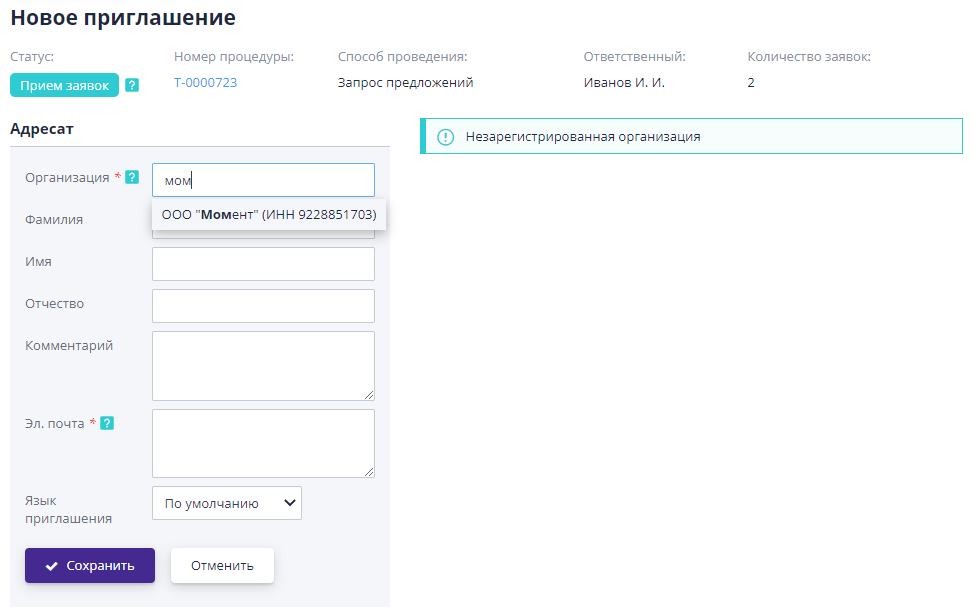Click the Прием заявок status badge
Viewport: 975px width, 615px height.
coord(63,86)
